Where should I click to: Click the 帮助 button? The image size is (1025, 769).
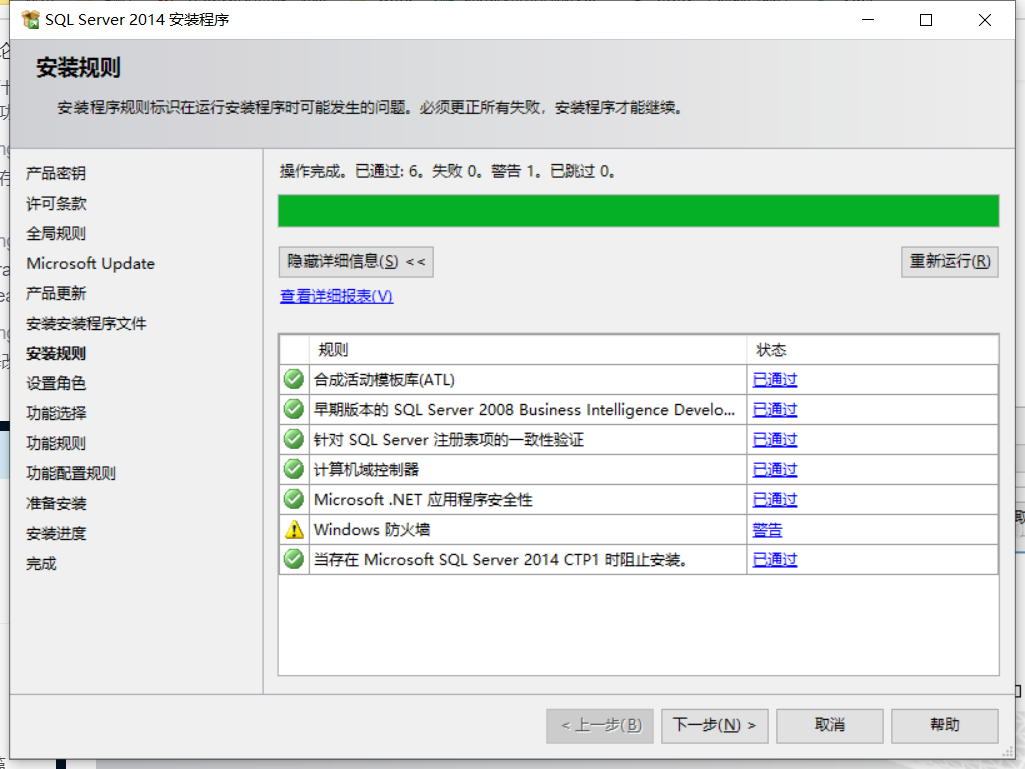[x=944, y=725]
